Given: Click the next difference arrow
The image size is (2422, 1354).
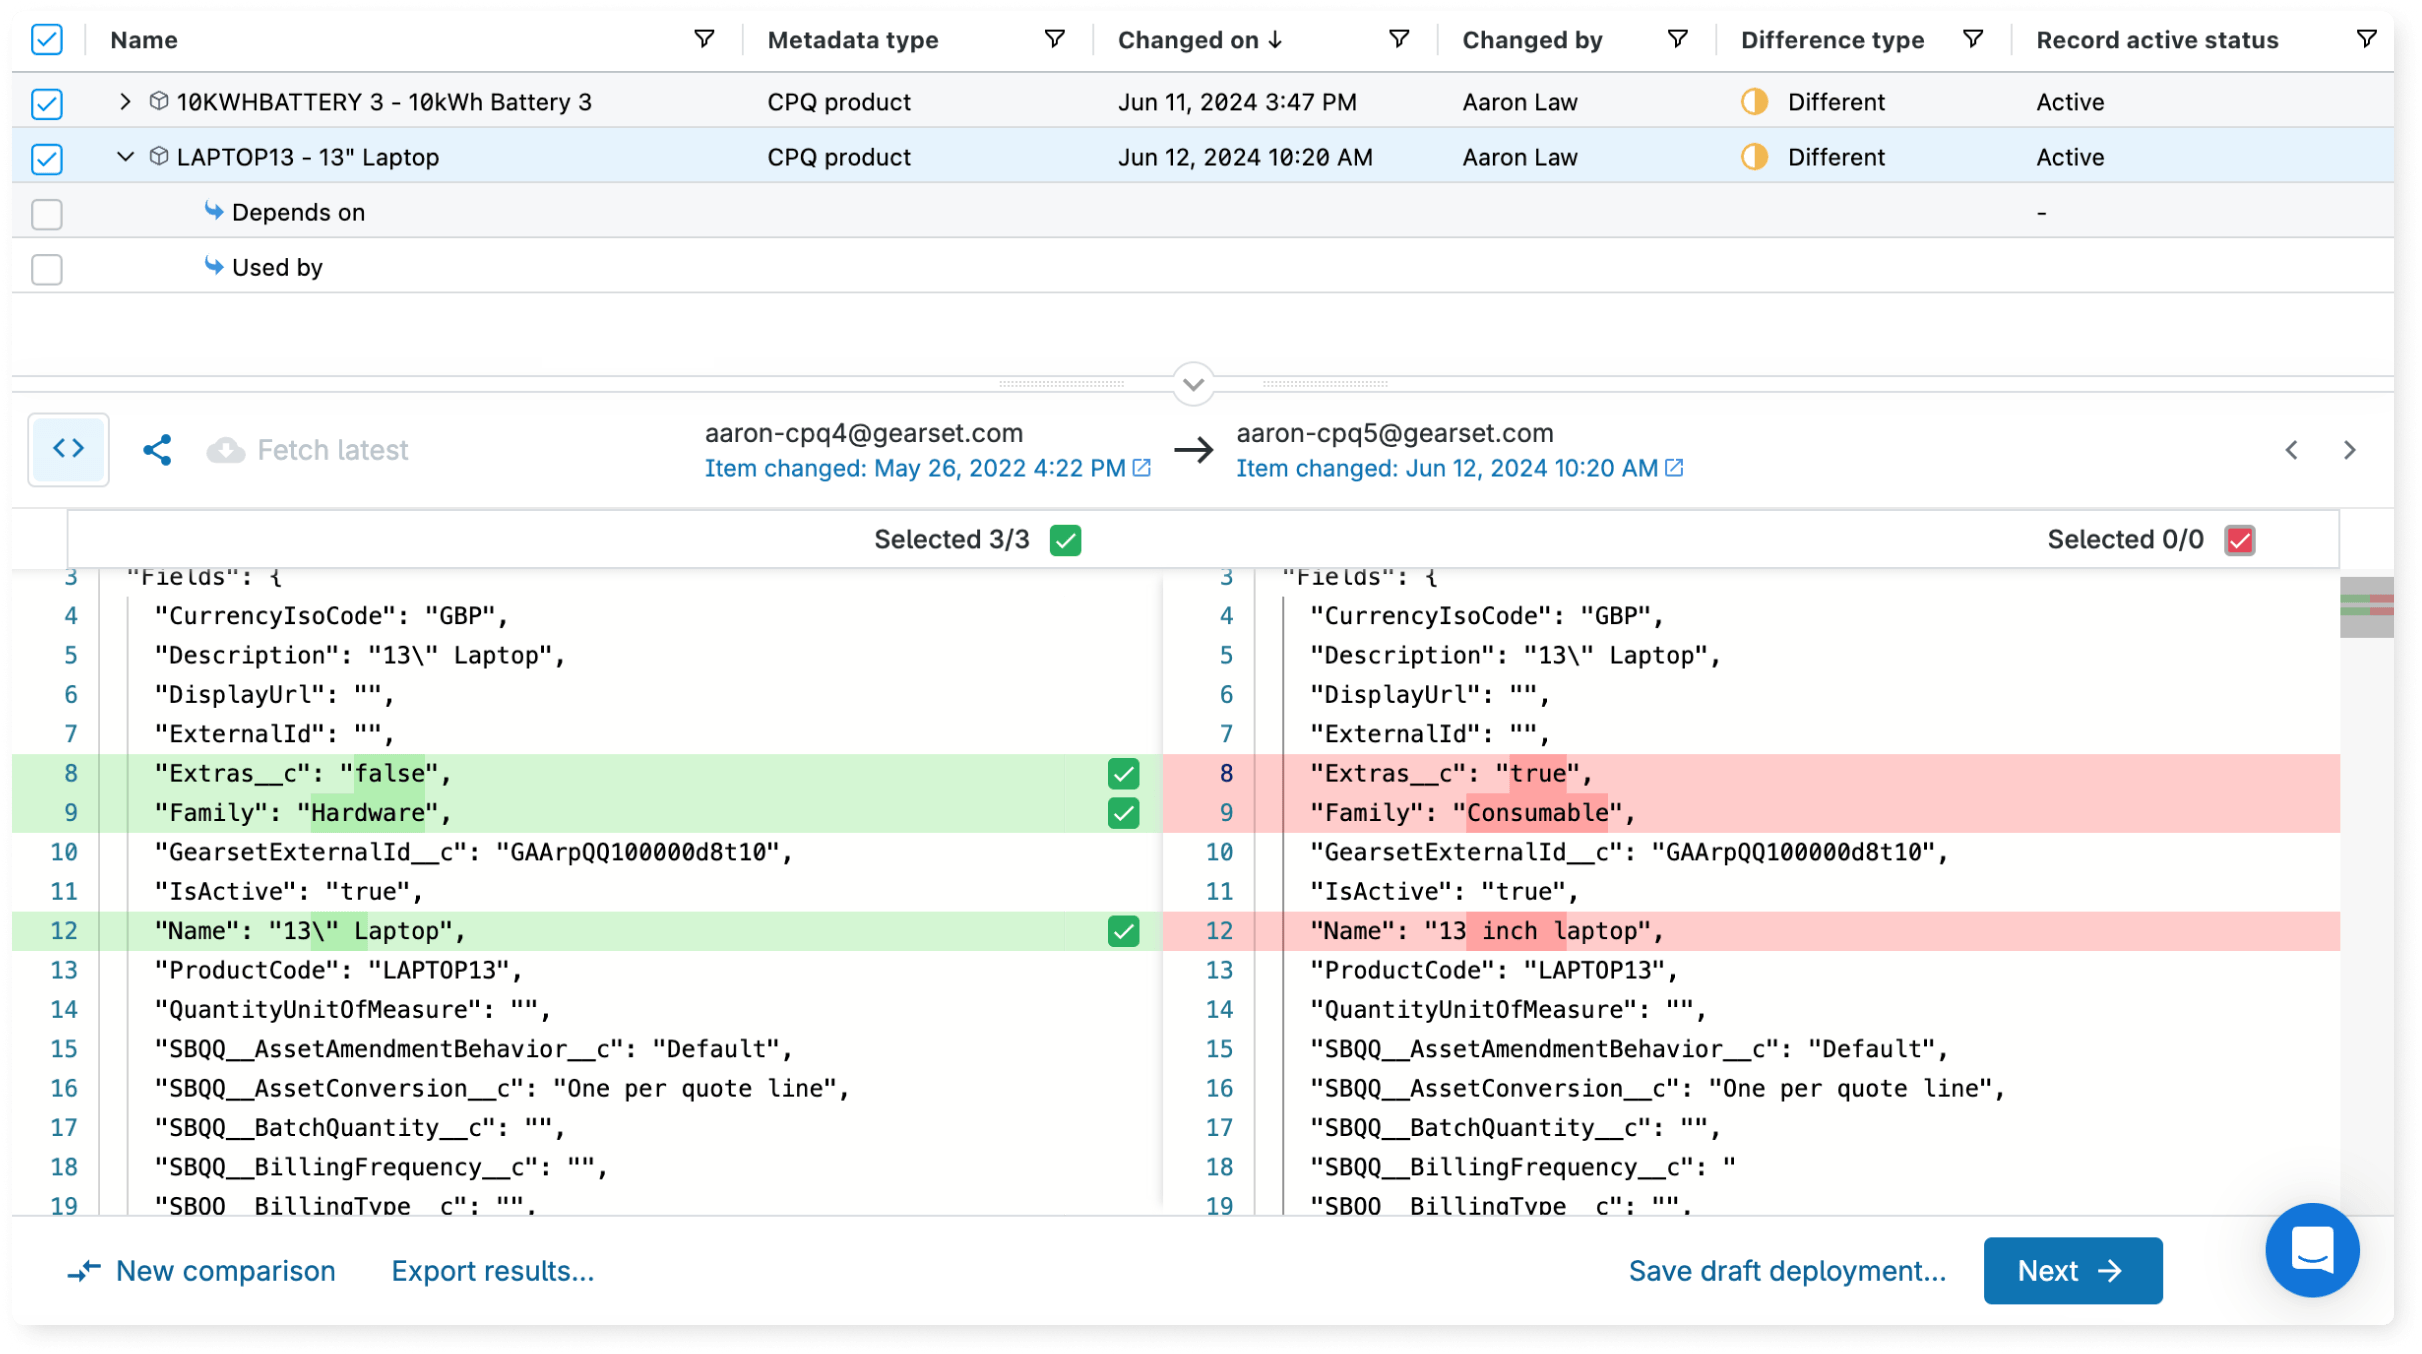Looking at the screenshot, I should [2351, 450].
